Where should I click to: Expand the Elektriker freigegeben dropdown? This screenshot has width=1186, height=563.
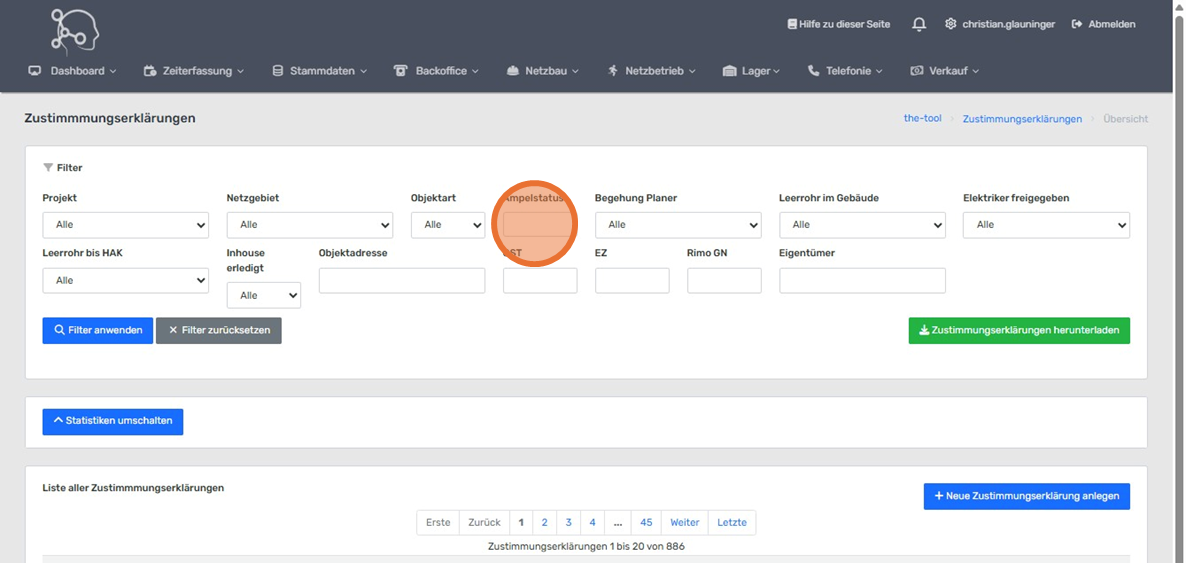pos(1045,225)
